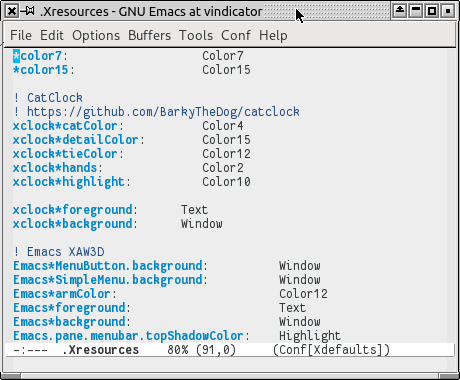Image resolution: width=460 pixels, height=380 pixels.
Task: Open the Edit menu
Action: (52, 35)
